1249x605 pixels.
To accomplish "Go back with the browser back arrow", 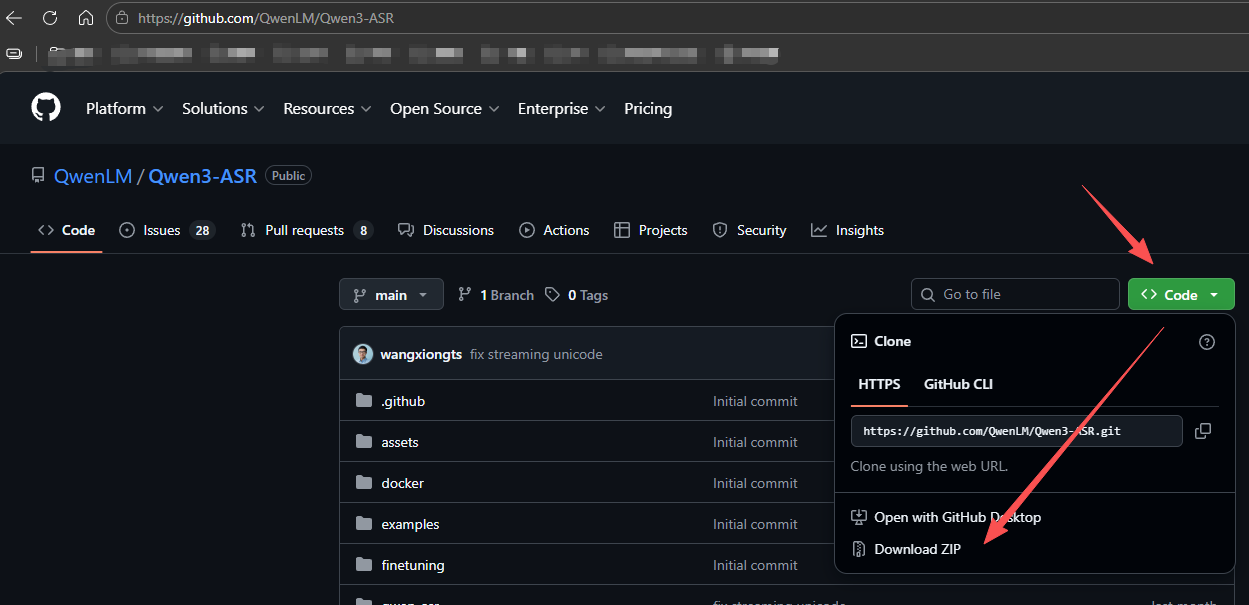I will (14, 18).
